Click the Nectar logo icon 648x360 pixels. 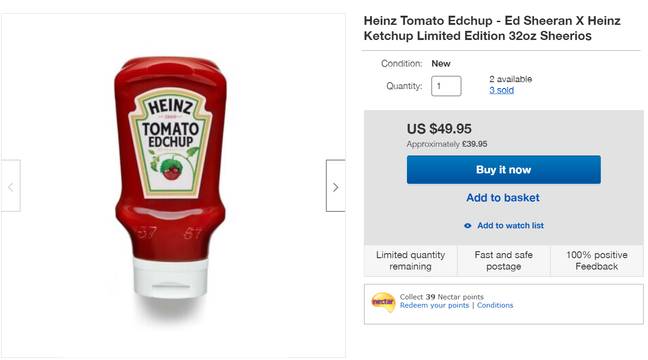click(383, 302)
